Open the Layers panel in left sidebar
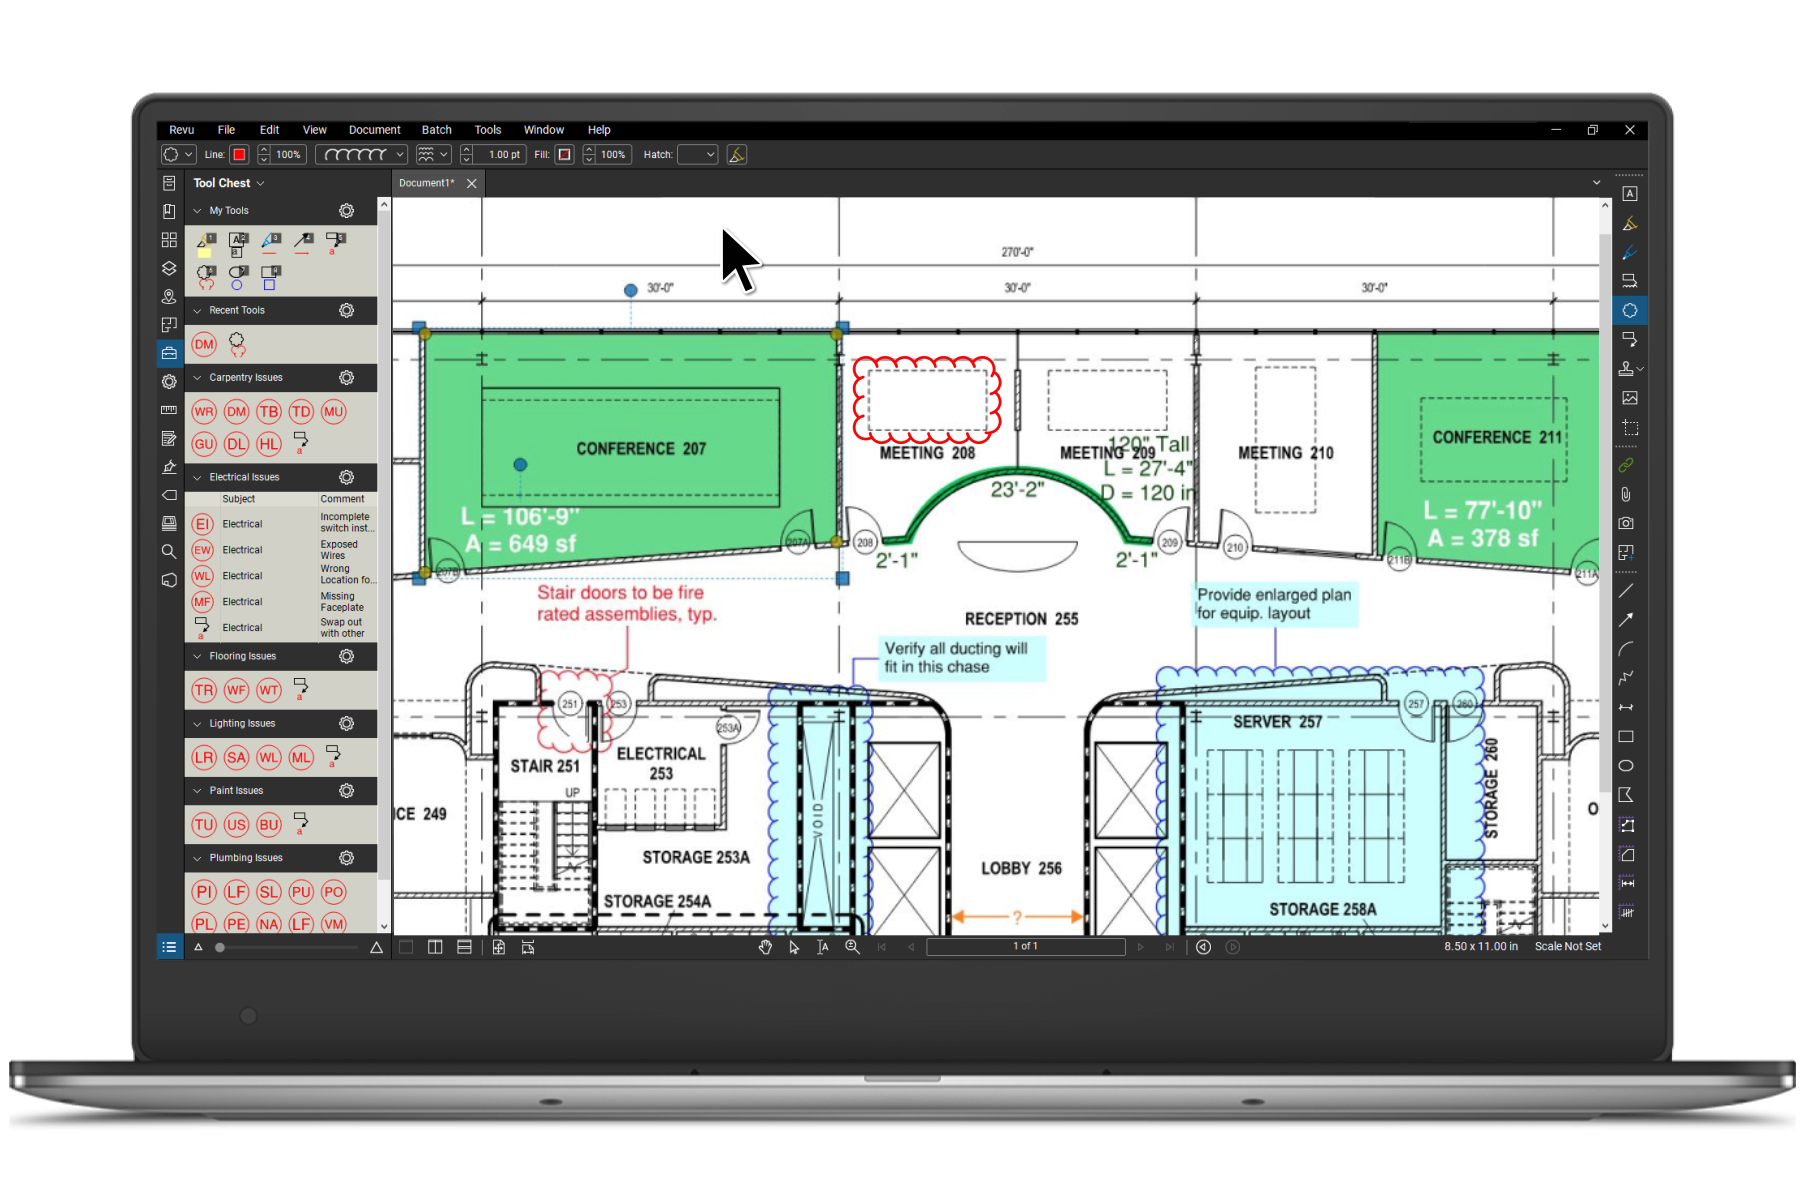Screen dimensions: 1800x1180 169,268
